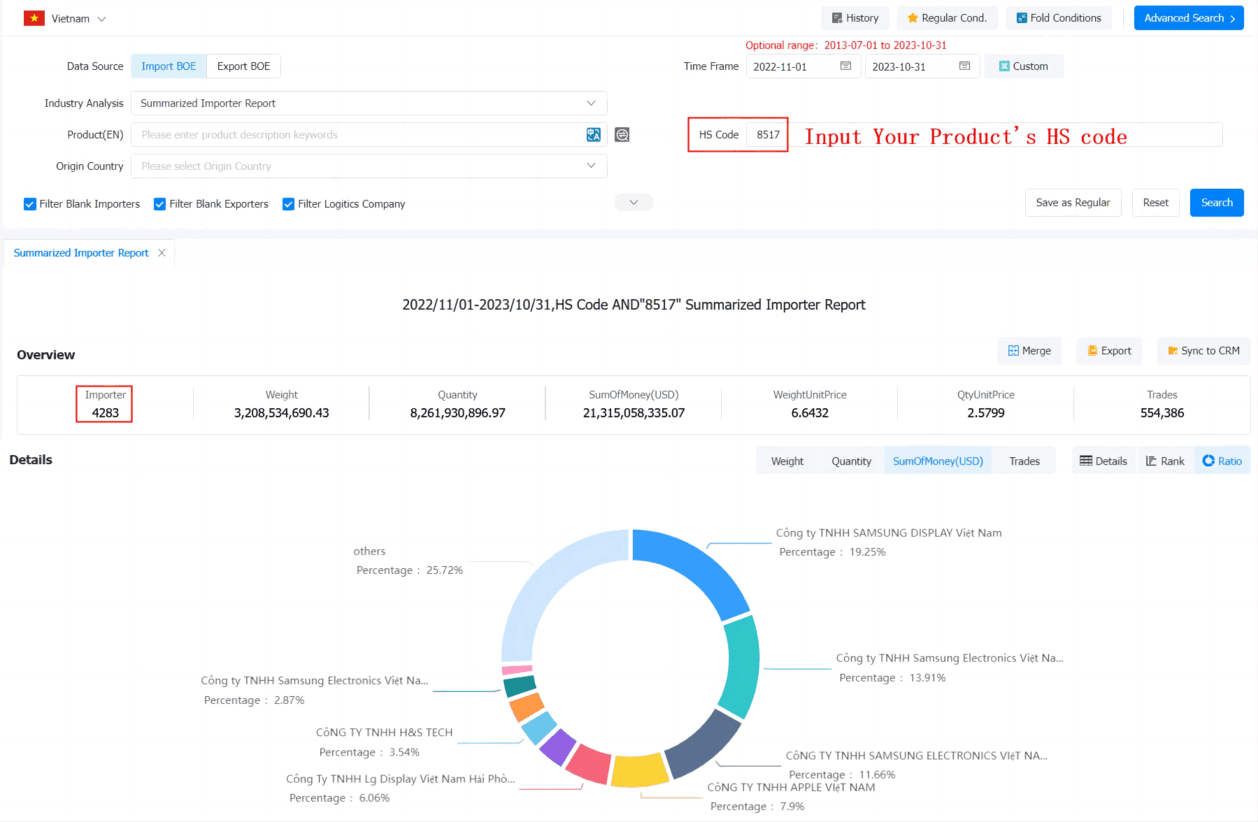1258x822 pixels.
Task: Click QtyUnitPrice value 2.5799
Action: [x=985, y=413]
